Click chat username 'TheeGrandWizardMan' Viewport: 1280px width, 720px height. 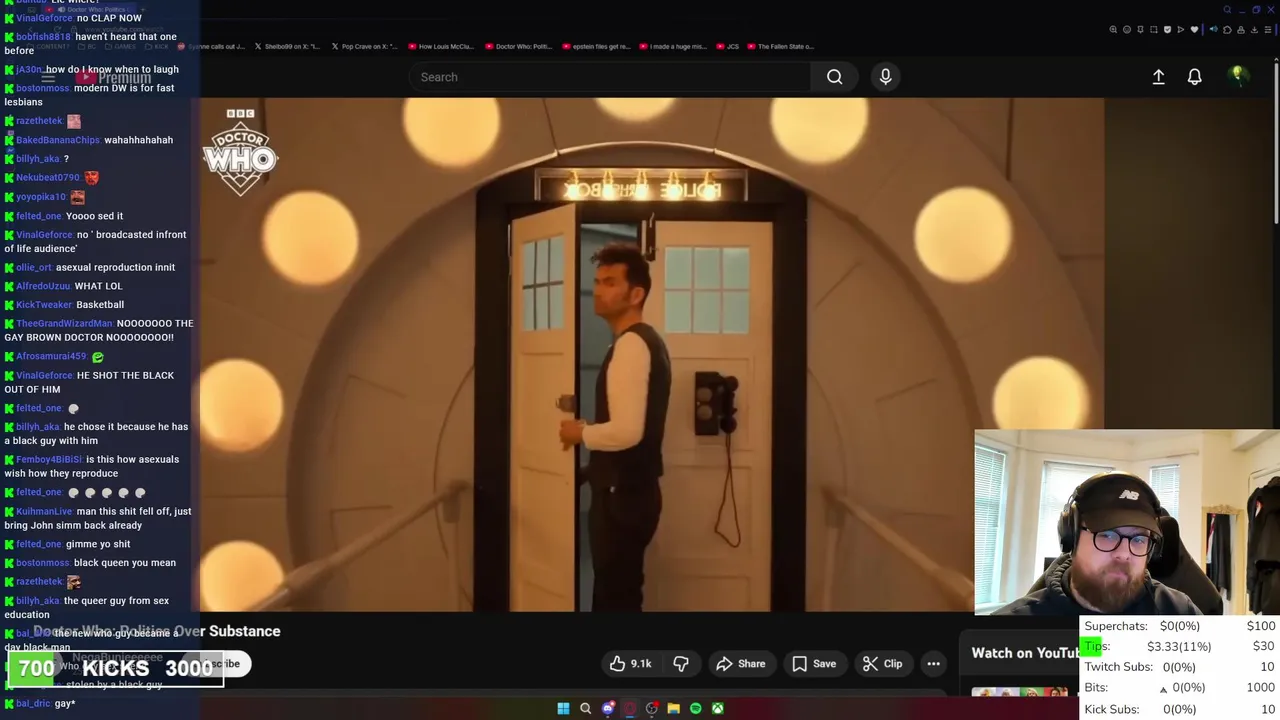point(64,324)
